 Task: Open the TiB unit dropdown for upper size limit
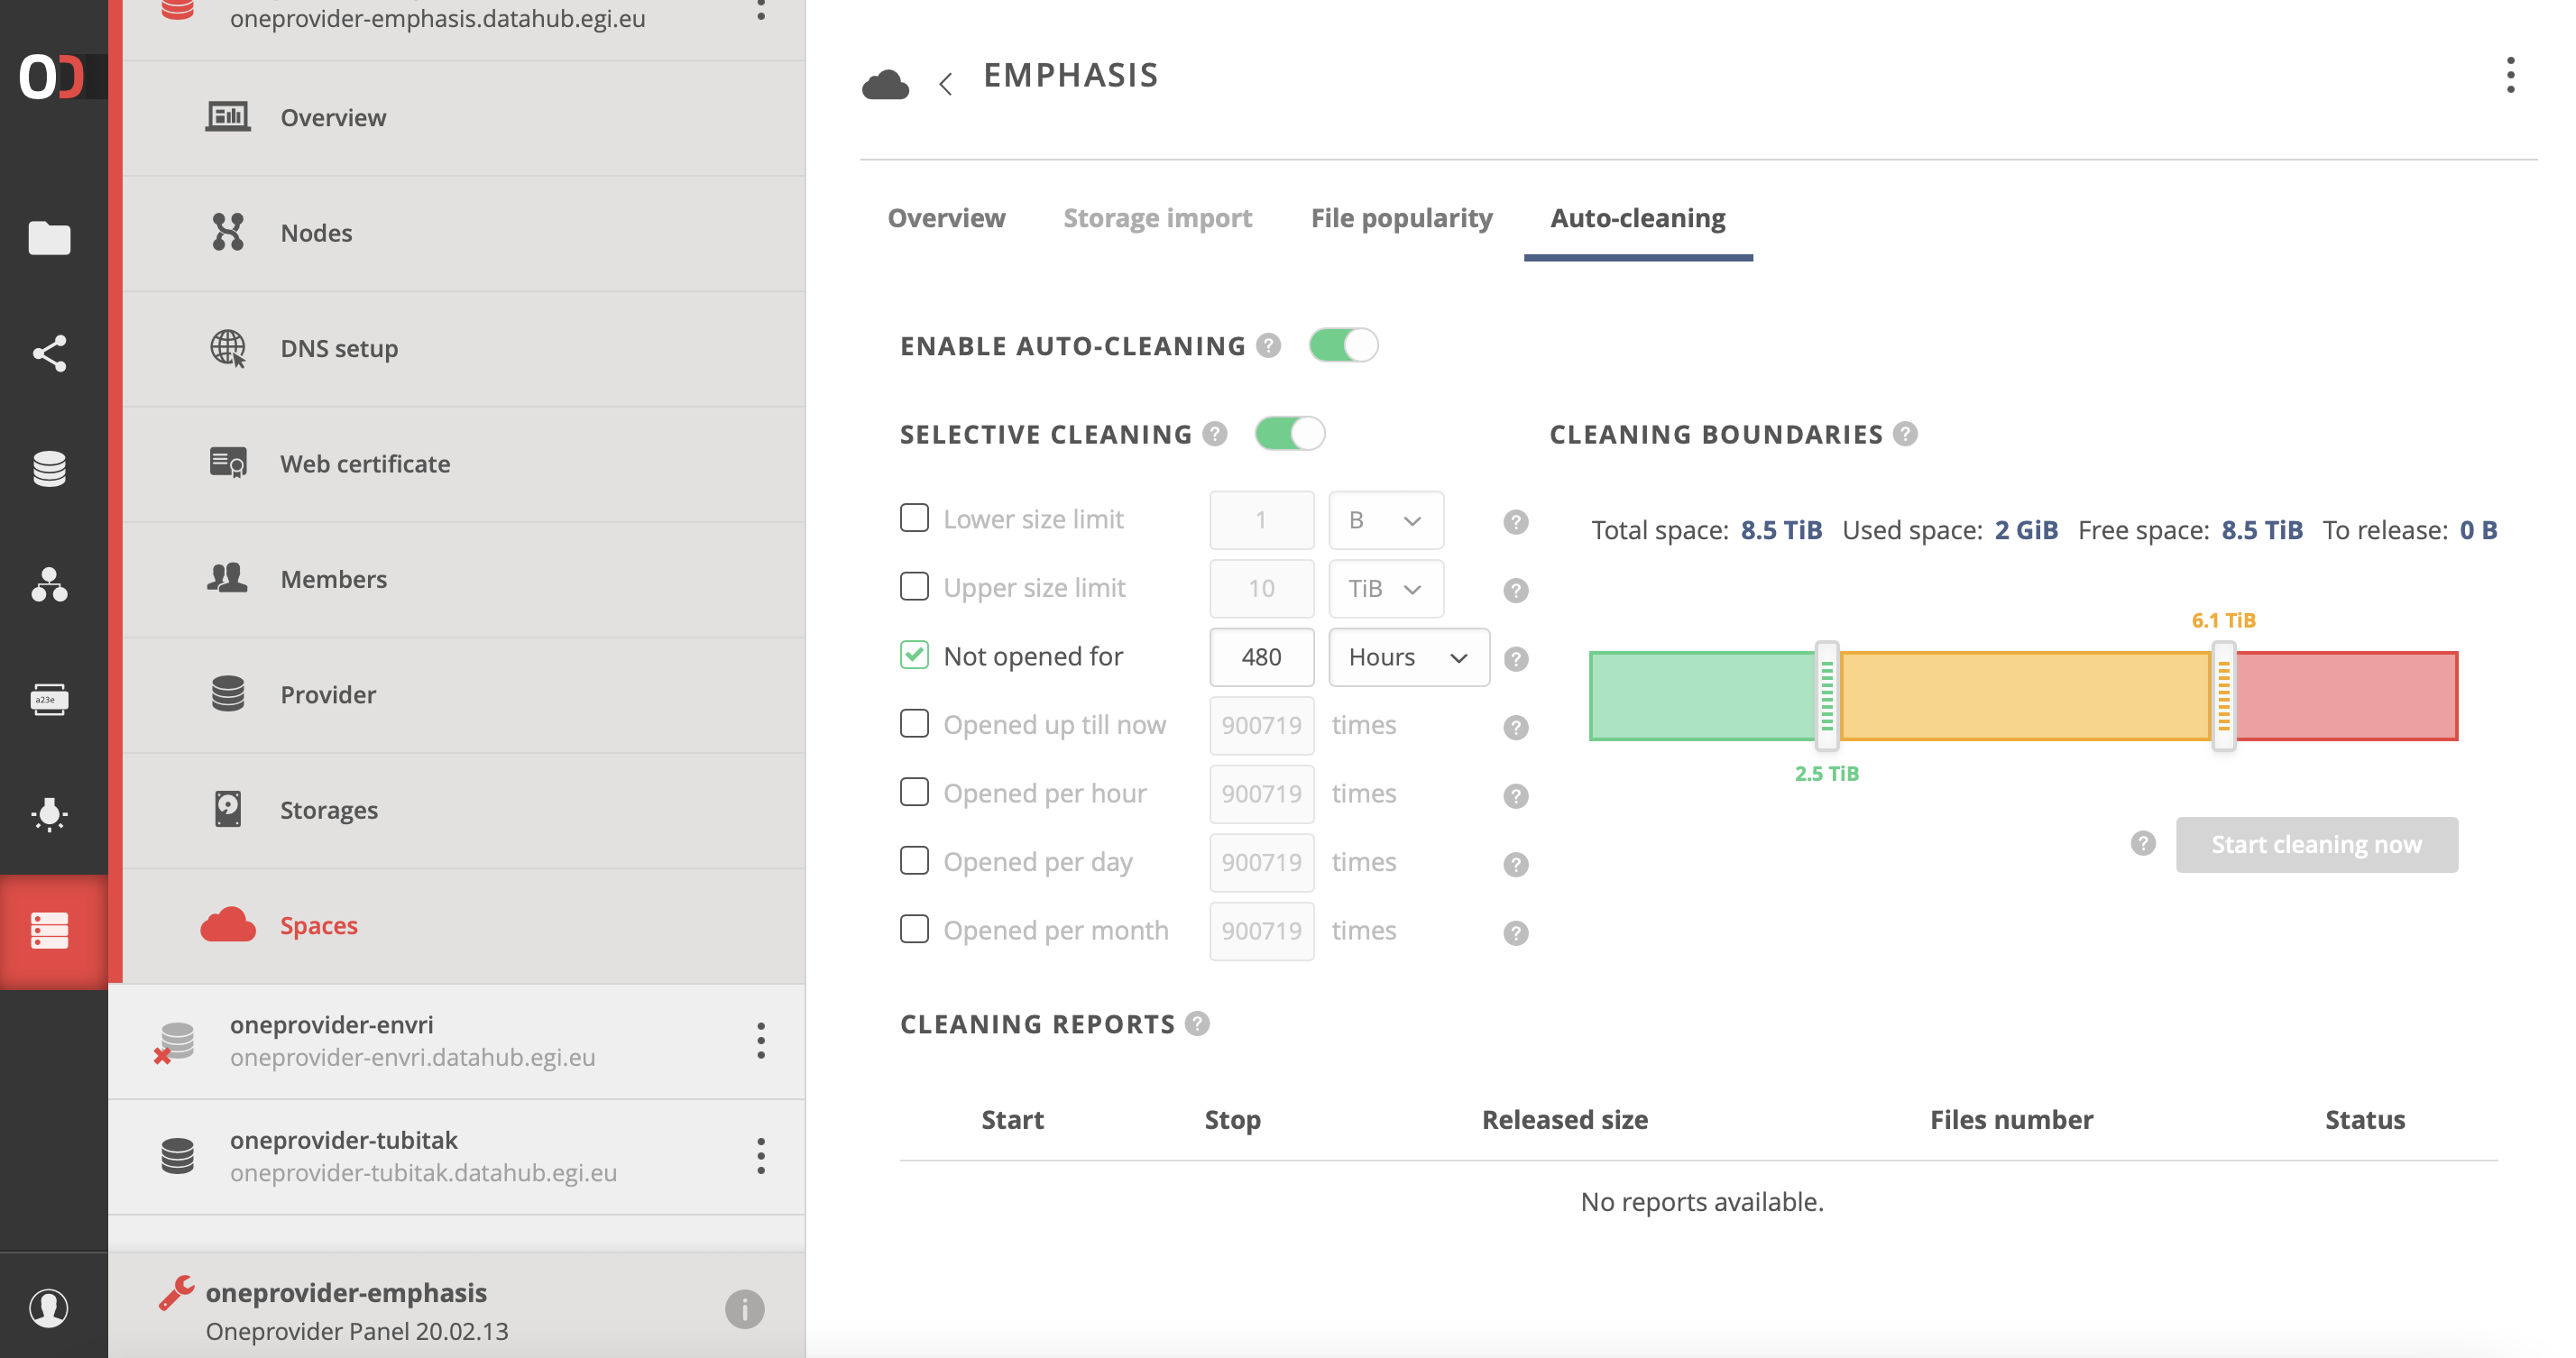point(1385,589)
